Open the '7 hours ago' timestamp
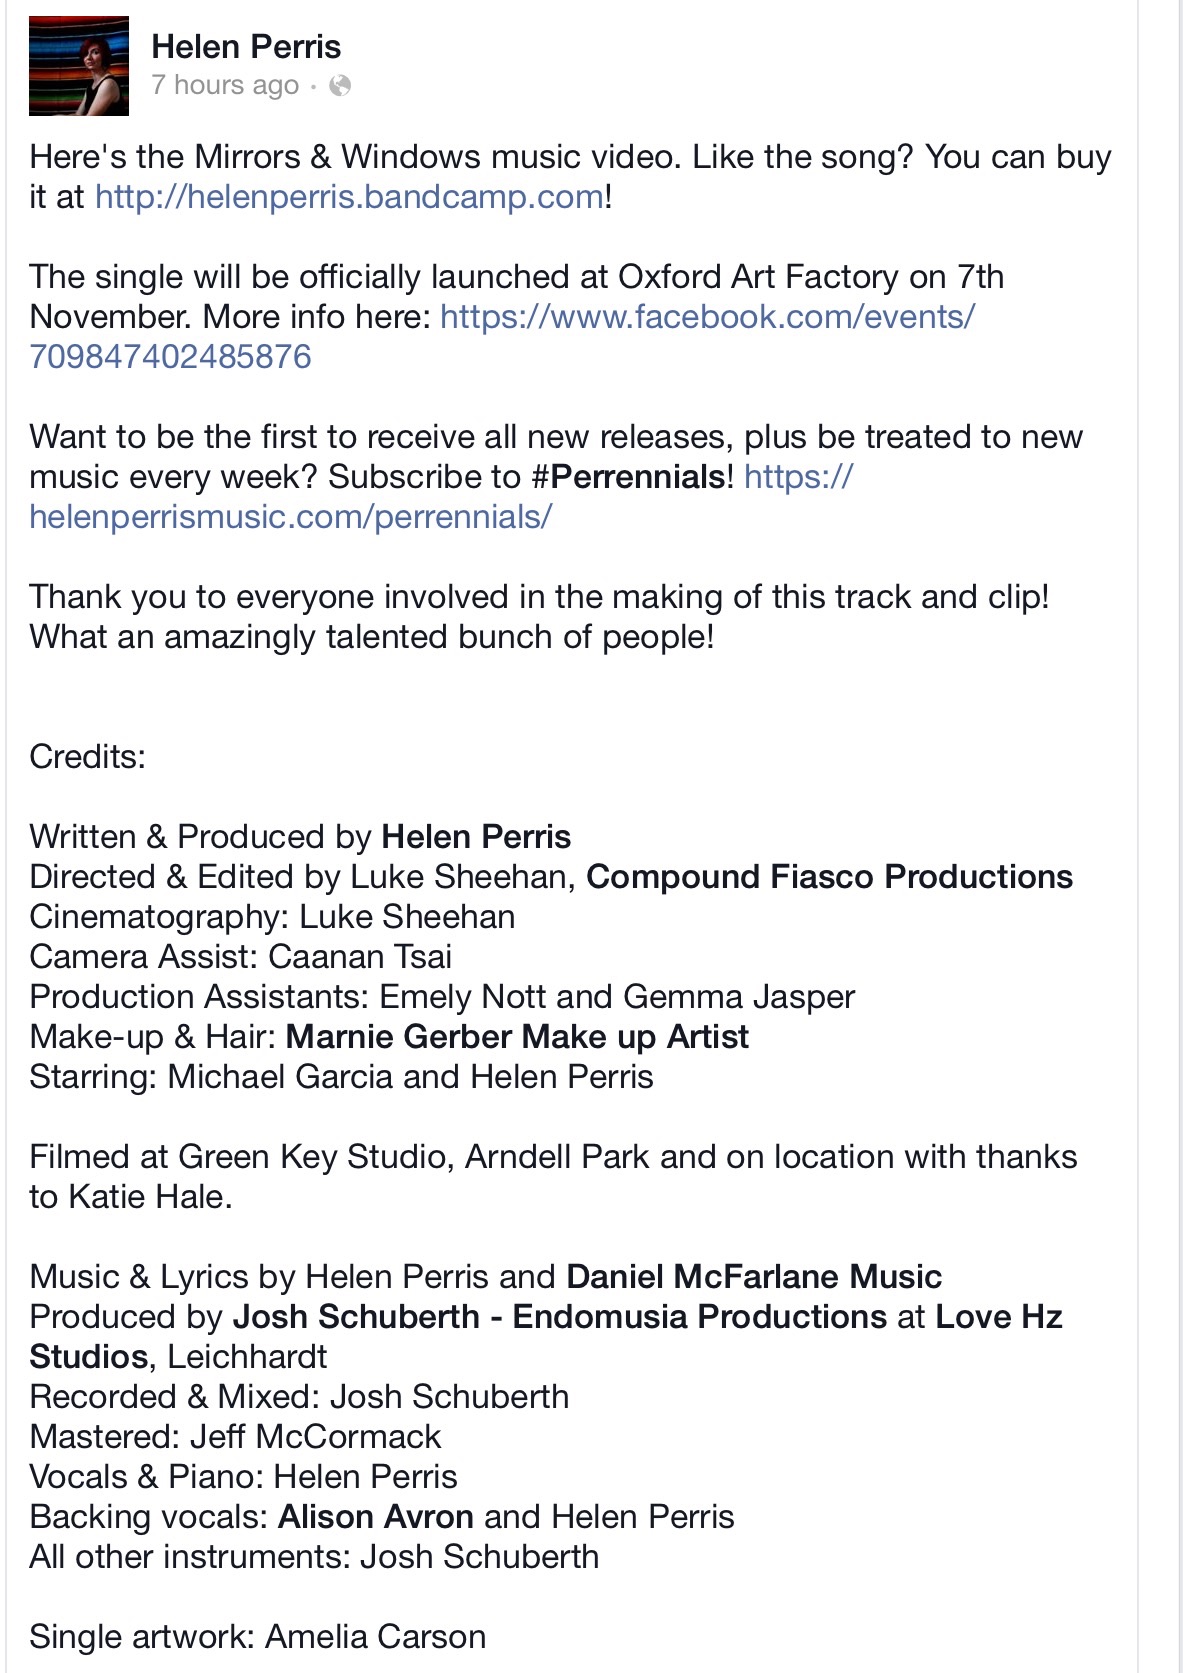 (x=225, y=86)
